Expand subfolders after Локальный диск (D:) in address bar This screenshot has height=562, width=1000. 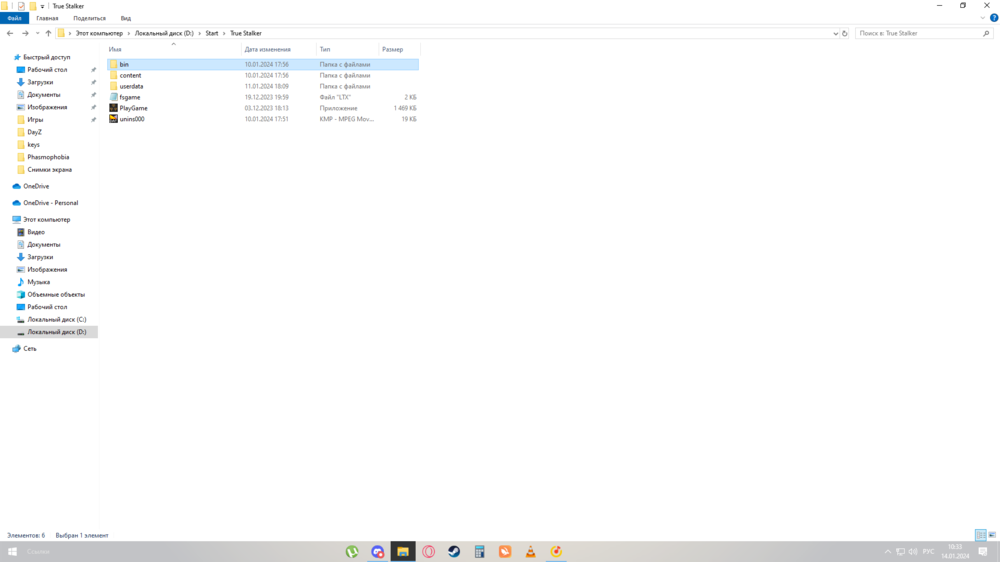tap(200, 33)
